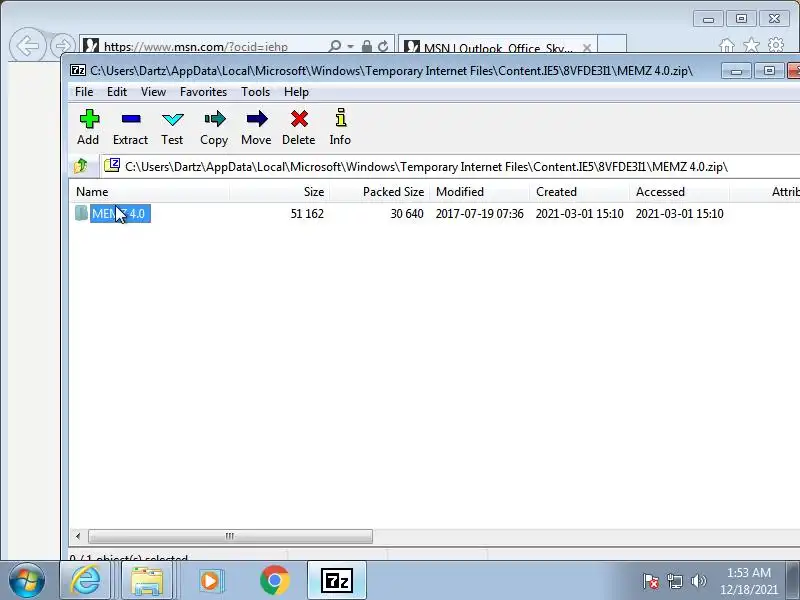This screenshot has width=800, height=600.
Task: Open Action Center flag in system tray
Action: point(650,581)
